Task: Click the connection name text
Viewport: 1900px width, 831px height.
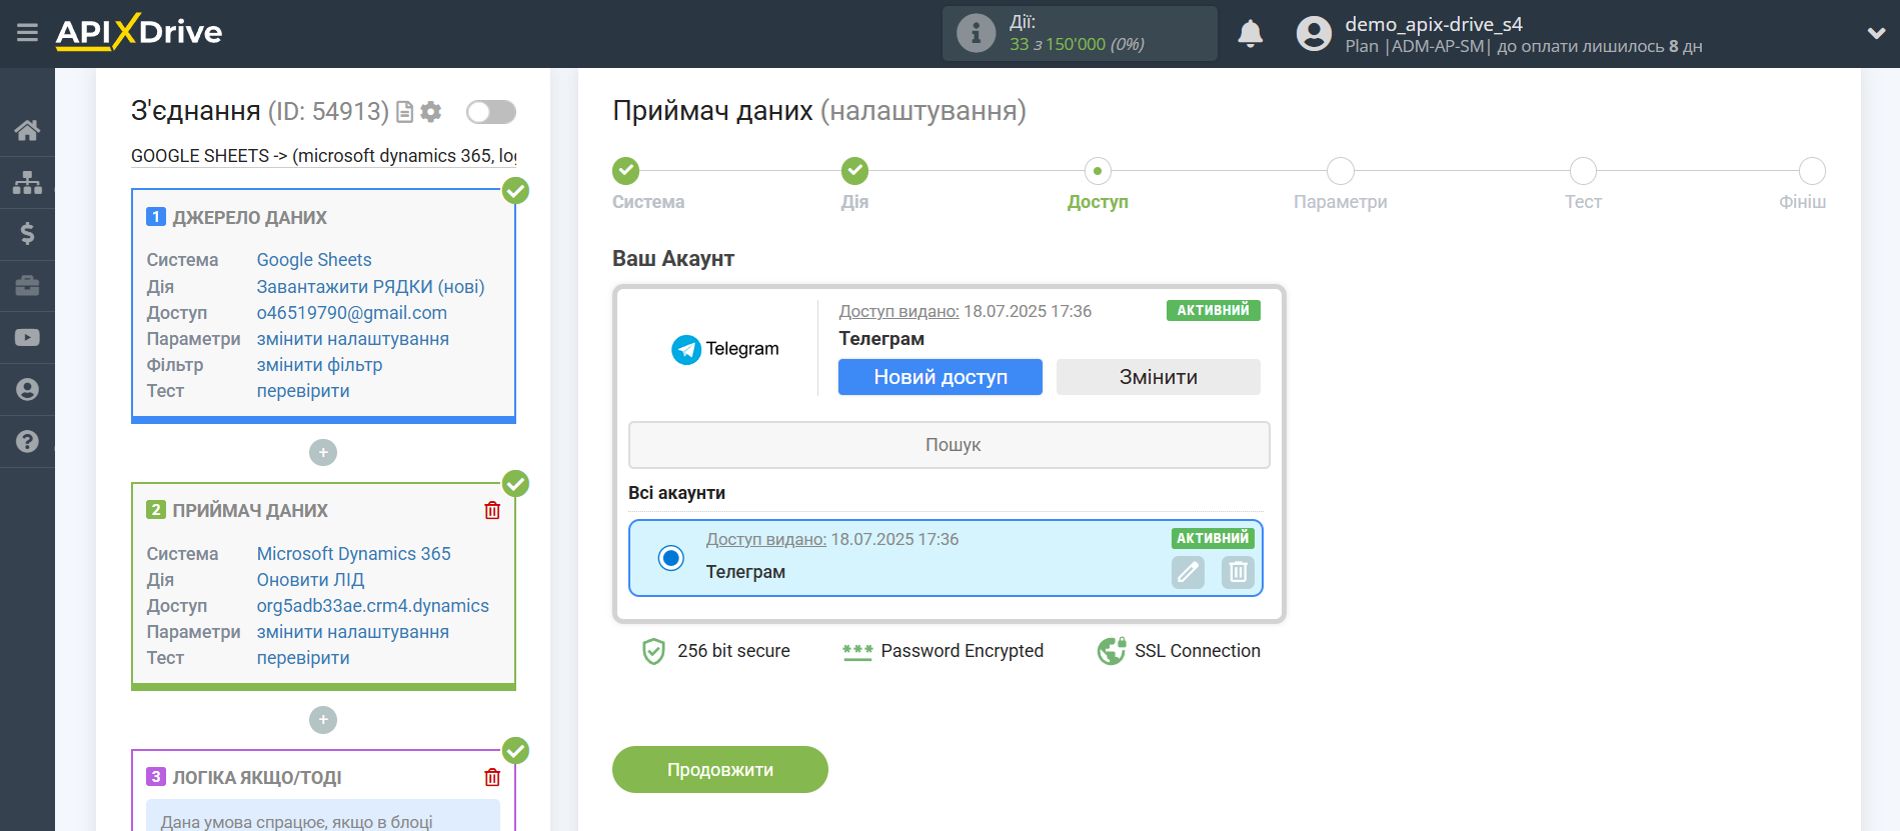Action: click(324, 156)
